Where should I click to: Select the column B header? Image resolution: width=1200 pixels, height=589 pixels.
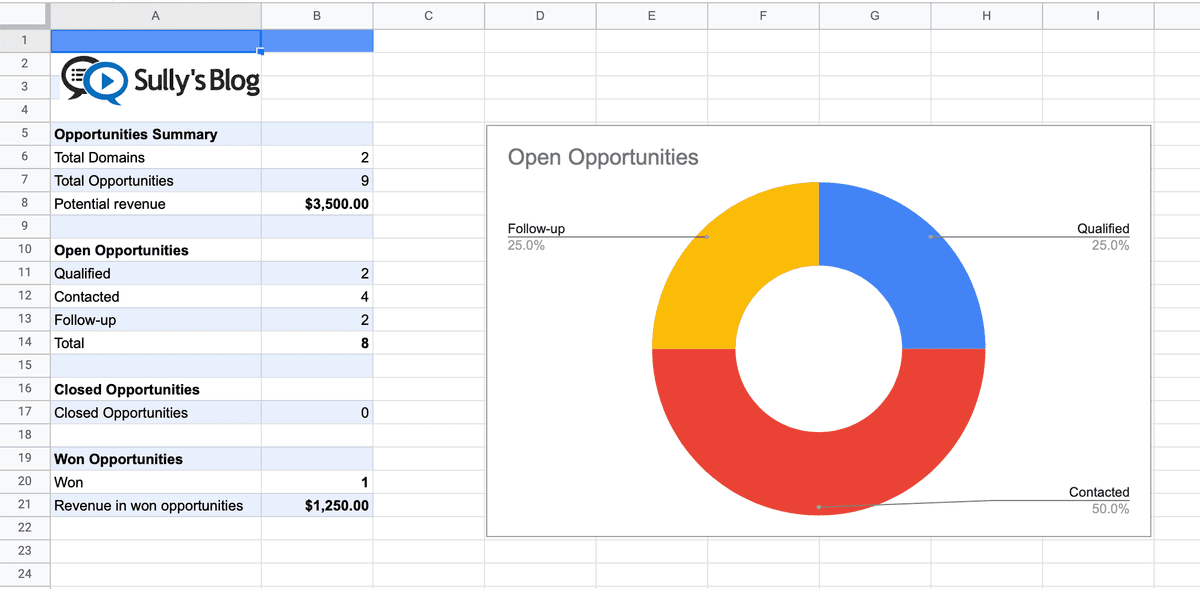(x=316, y=15)
